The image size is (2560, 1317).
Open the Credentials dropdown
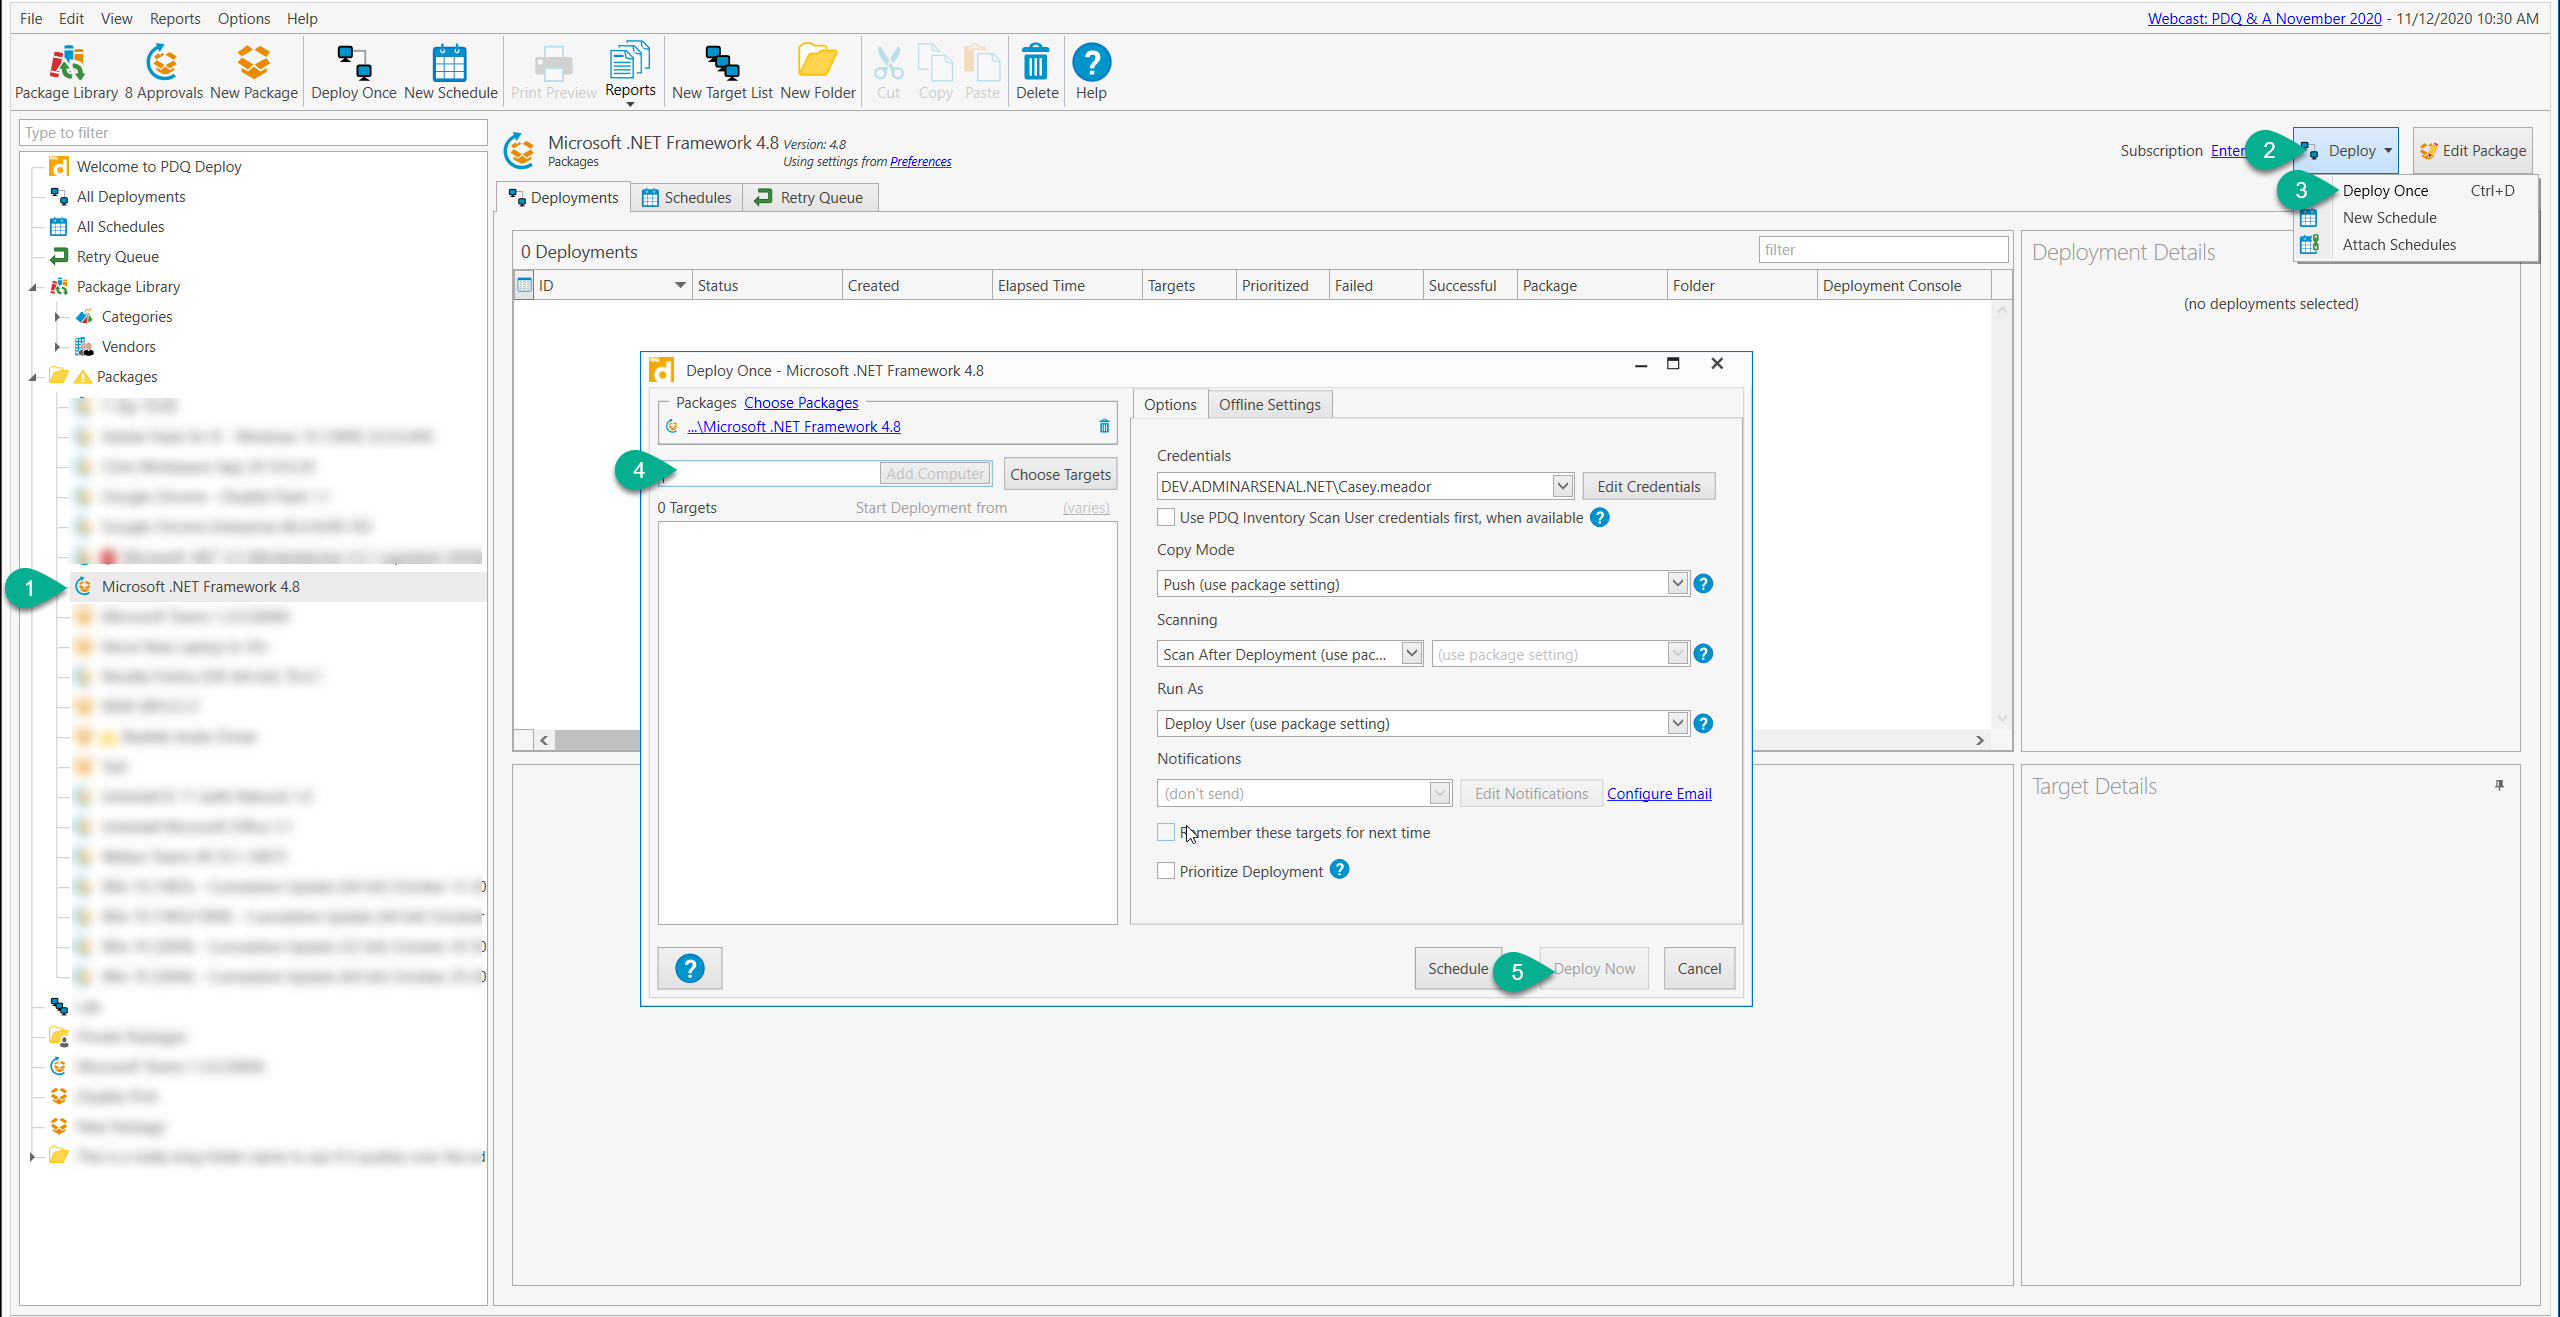click(x=1562, y=487)
